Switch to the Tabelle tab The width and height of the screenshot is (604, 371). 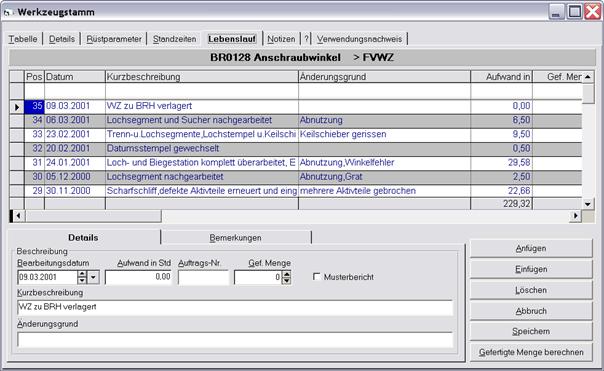(23, 39)
